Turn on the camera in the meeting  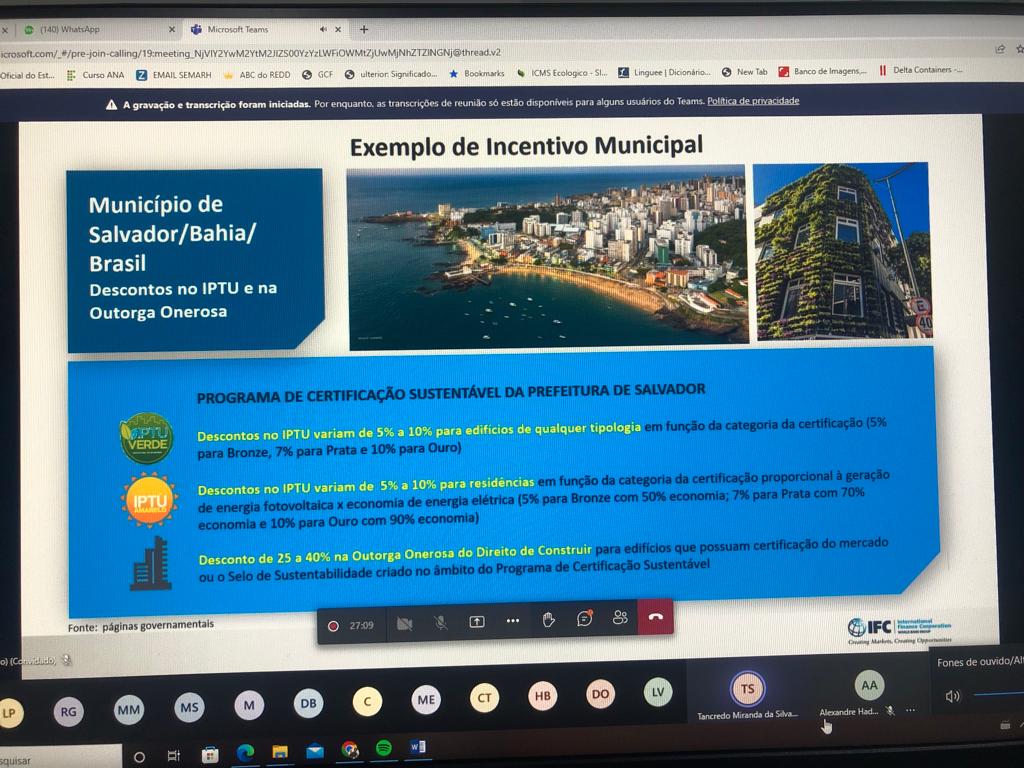click(405, 622)
